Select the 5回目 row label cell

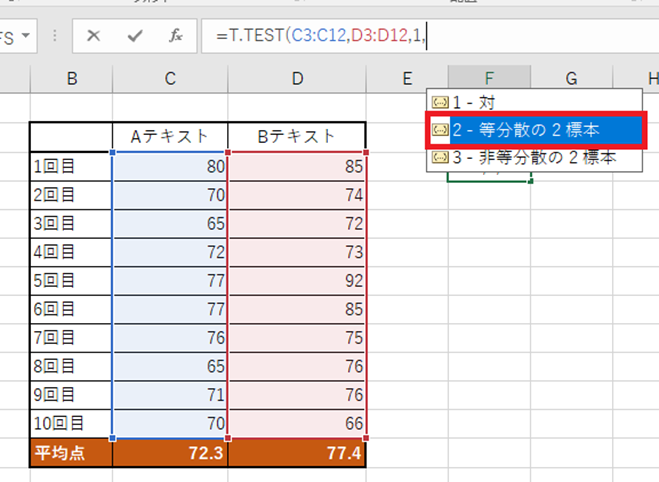(x=71, y=281)
